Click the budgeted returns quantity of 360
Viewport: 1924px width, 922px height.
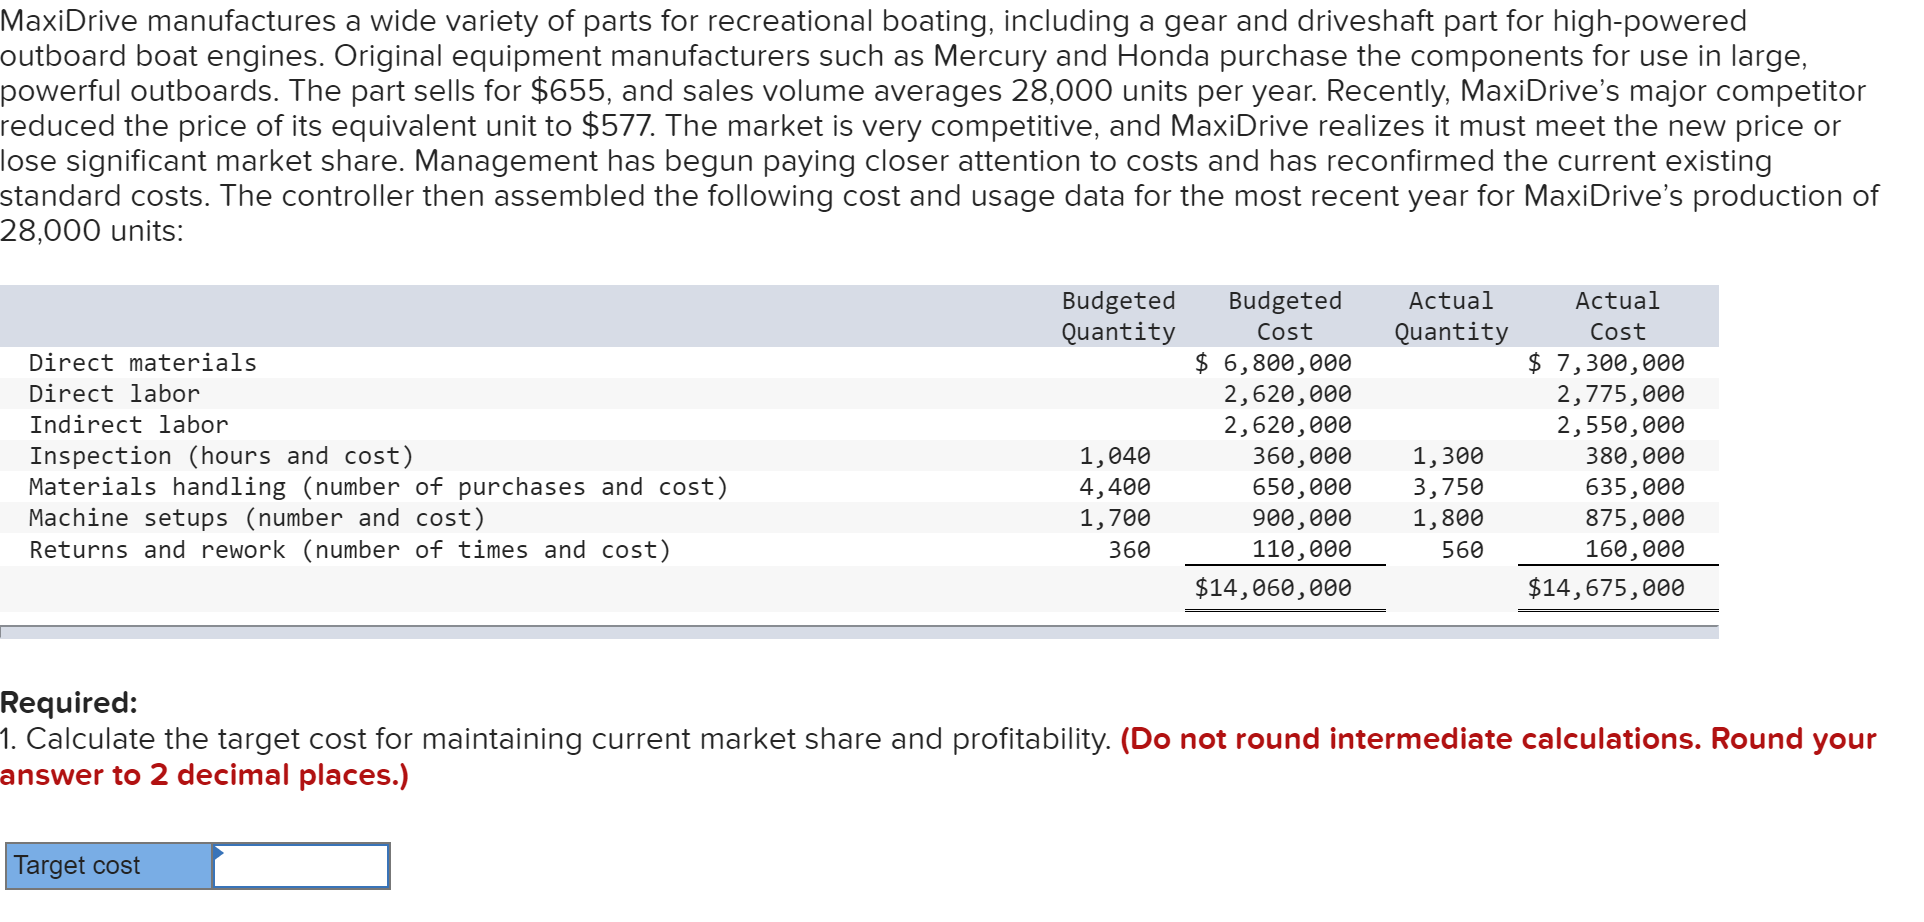[1130, 550]
